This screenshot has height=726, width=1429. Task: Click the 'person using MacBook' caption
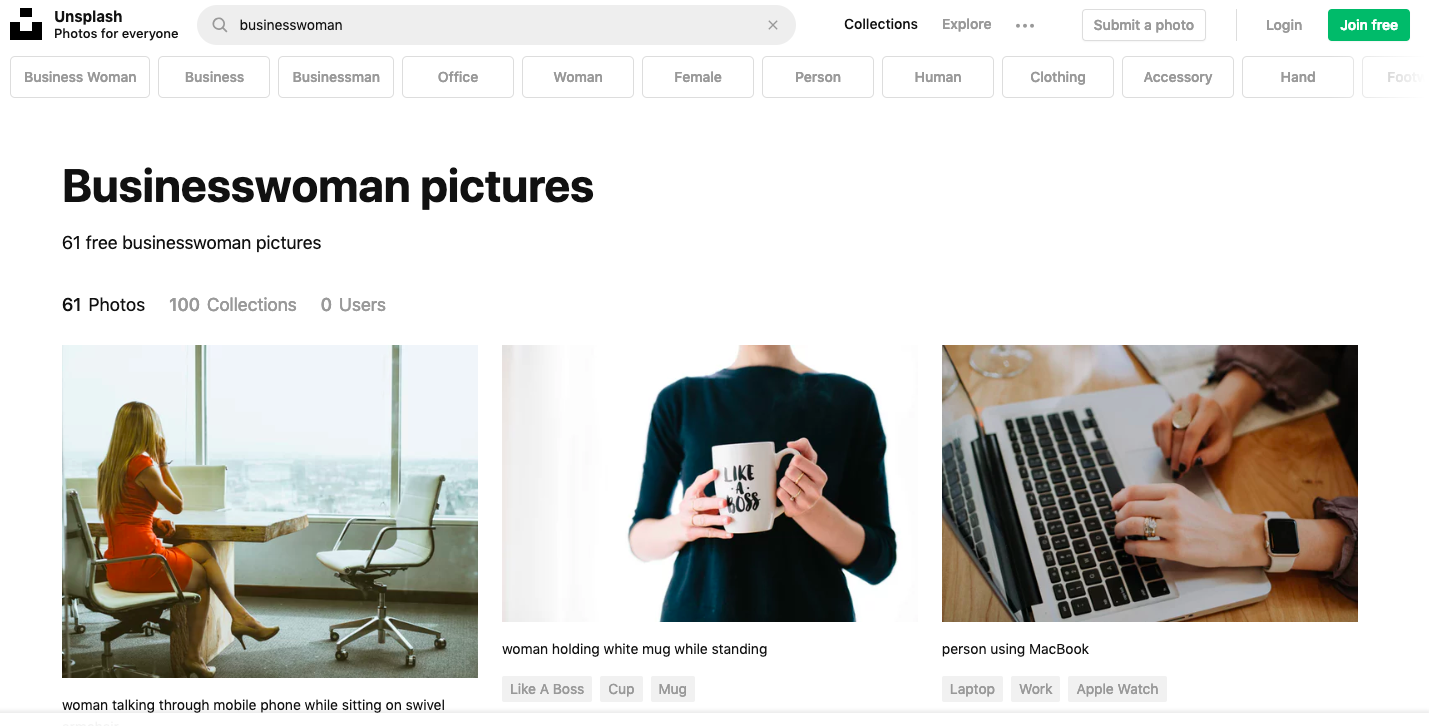(x=1015, y=649)
